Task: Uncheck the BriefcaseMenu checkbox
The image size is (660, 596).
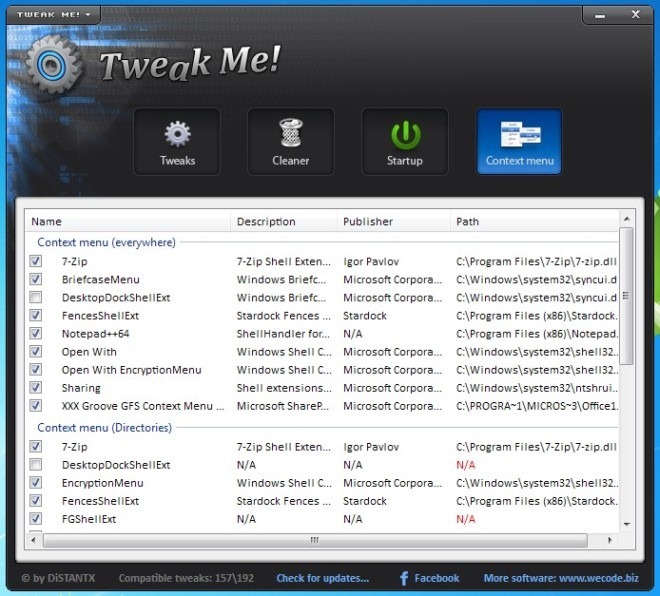Action: point(36,279)
